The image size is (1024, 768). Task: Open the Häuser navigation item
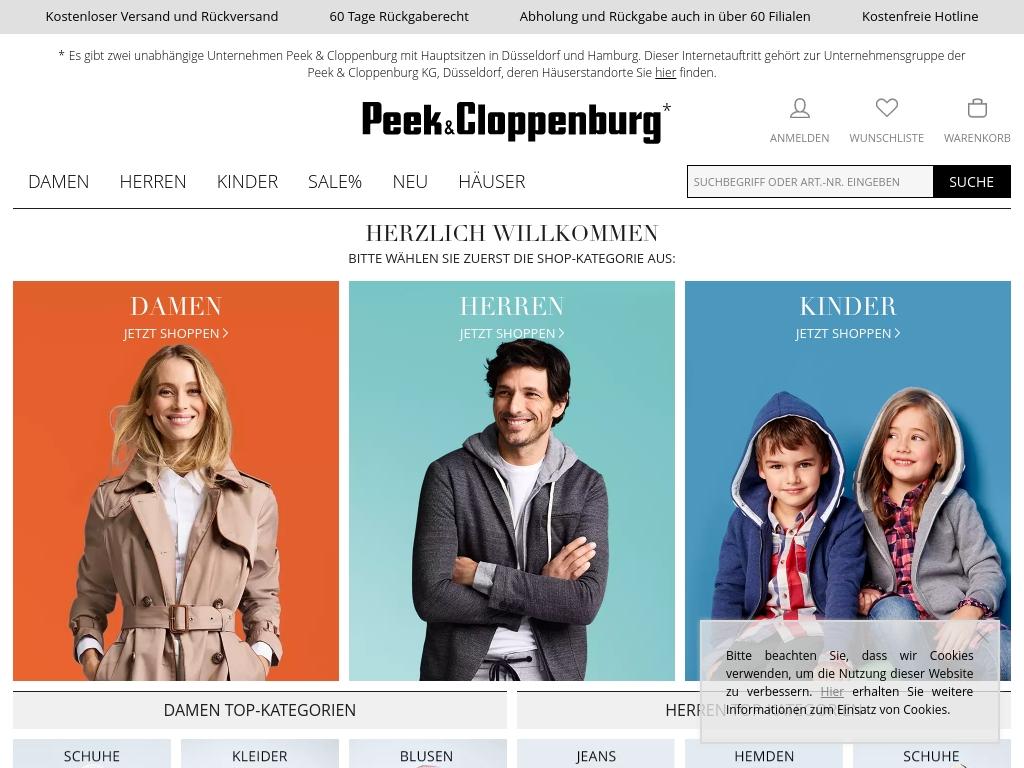(x=492, y=182)
